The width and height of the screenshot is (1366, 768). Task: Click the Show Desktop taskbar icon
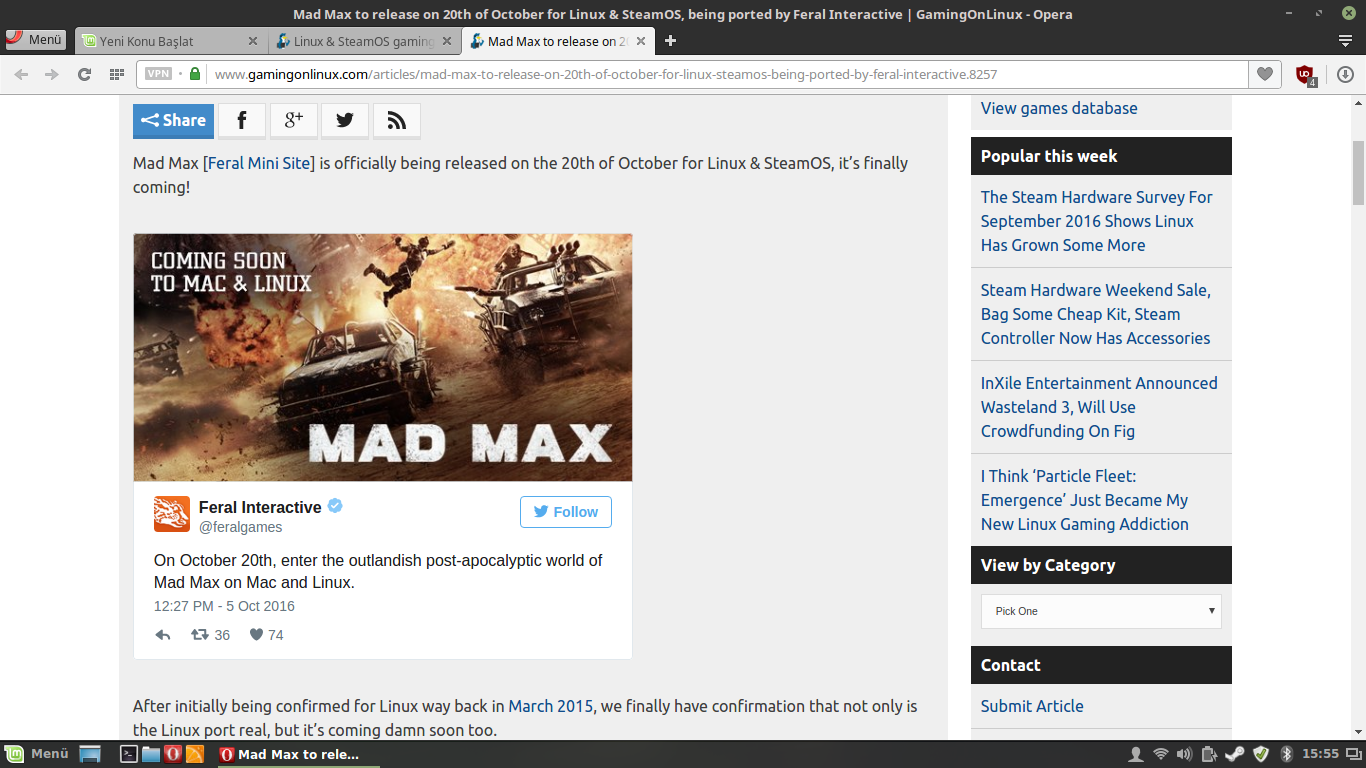coord(91,754)
